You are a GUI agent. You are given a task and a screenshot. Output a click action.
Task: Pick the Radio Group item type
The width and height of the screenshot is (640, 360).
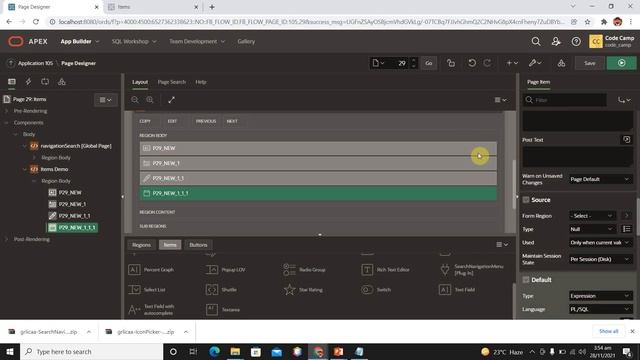coord(304,269)
